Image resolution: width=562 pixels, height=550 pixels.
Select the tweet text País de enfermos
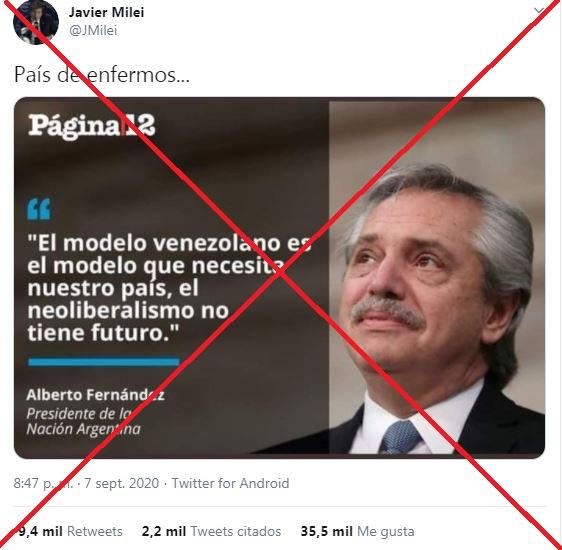[102, 75]
